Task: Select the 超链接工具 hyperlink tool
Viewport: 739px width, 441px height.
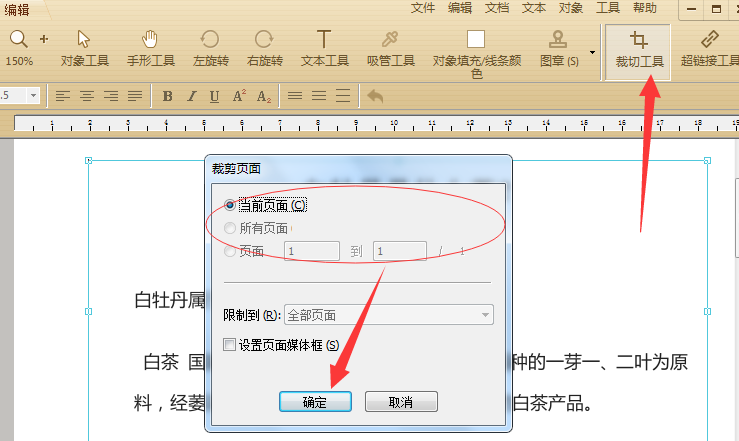Action: 709,48
